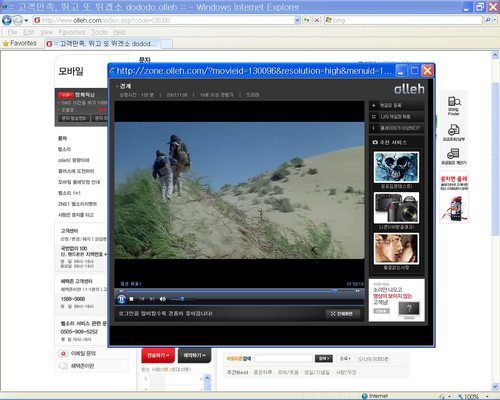Click the red VIP badge in the left panel
500x400 pixels.
[x=65, y=95]
